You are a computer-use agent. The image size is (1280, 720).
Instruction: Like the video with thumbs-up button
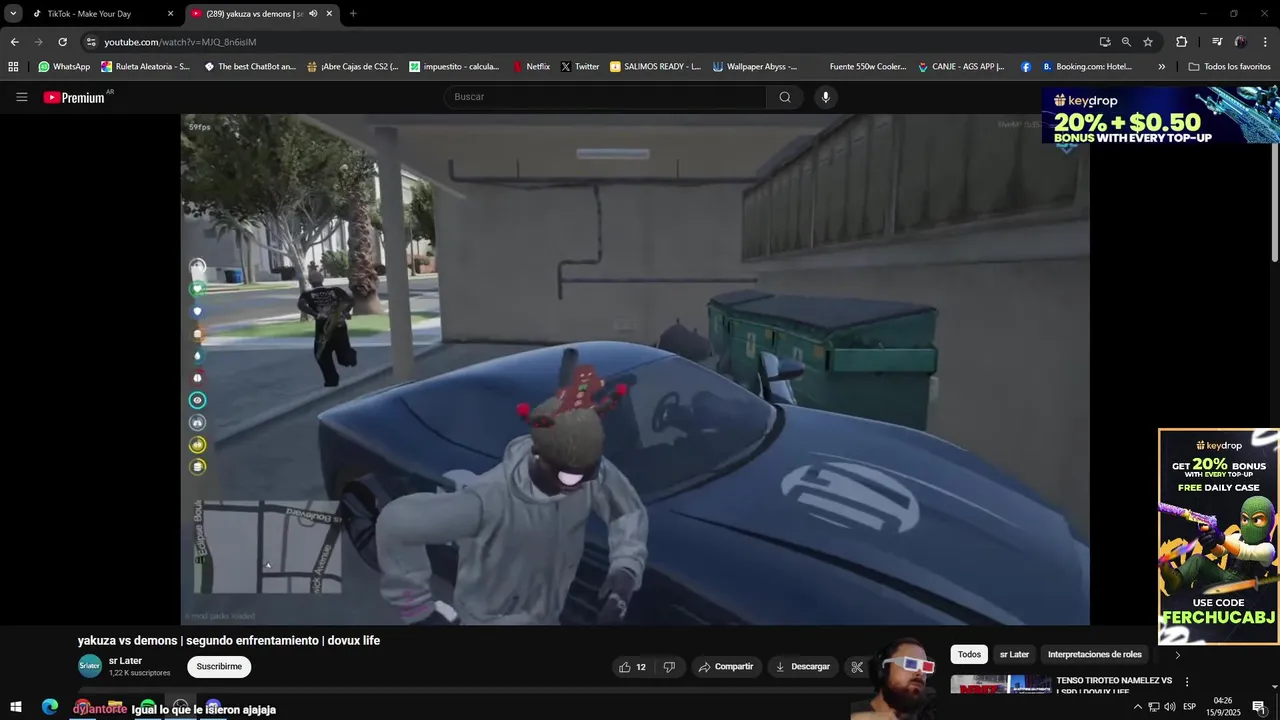click(x=633, y=667)
